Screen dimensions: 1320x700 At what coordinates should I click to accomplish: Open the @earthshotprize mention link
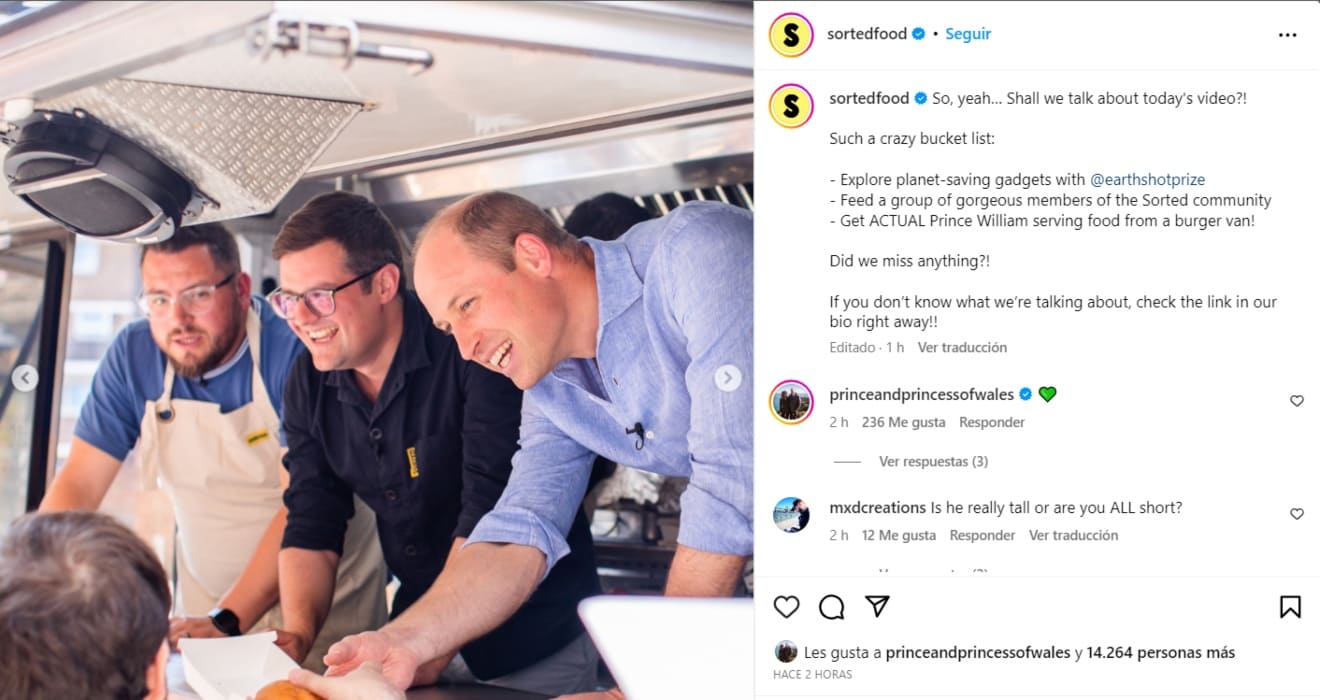(x=1147, y=180)
